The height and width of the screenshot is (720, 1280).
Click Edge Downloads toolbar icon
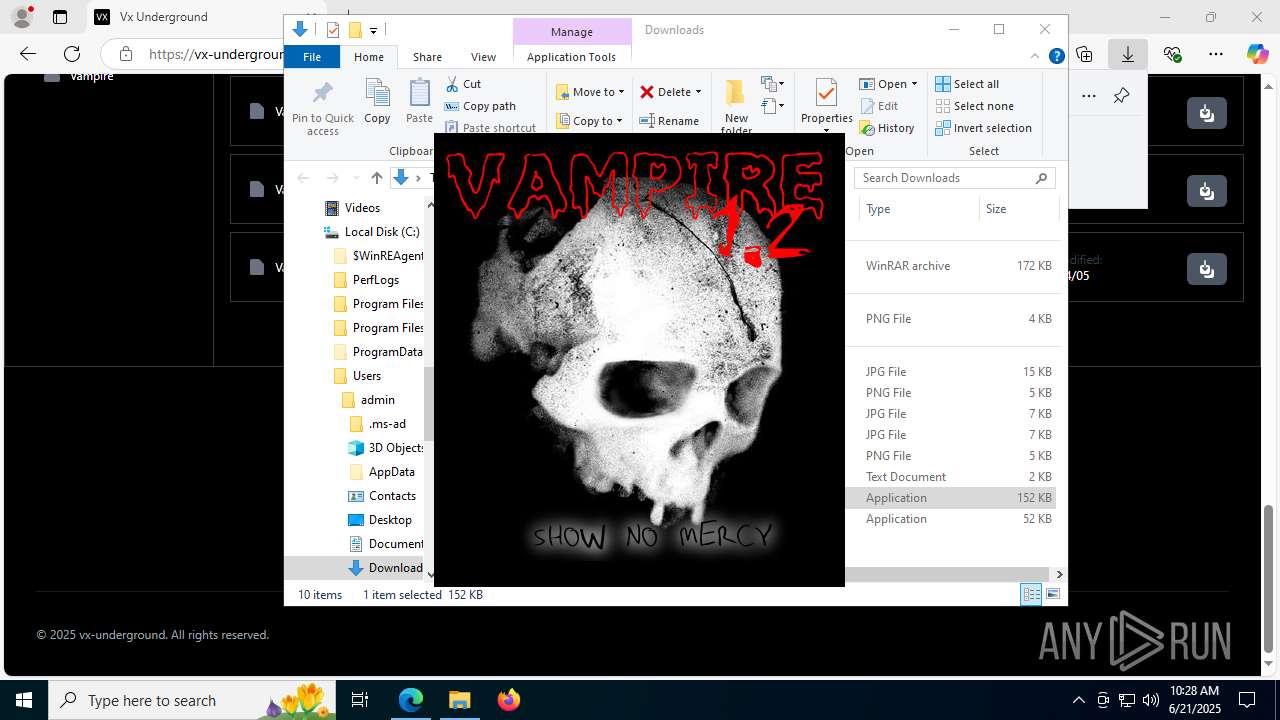[x=1127, y=54]
